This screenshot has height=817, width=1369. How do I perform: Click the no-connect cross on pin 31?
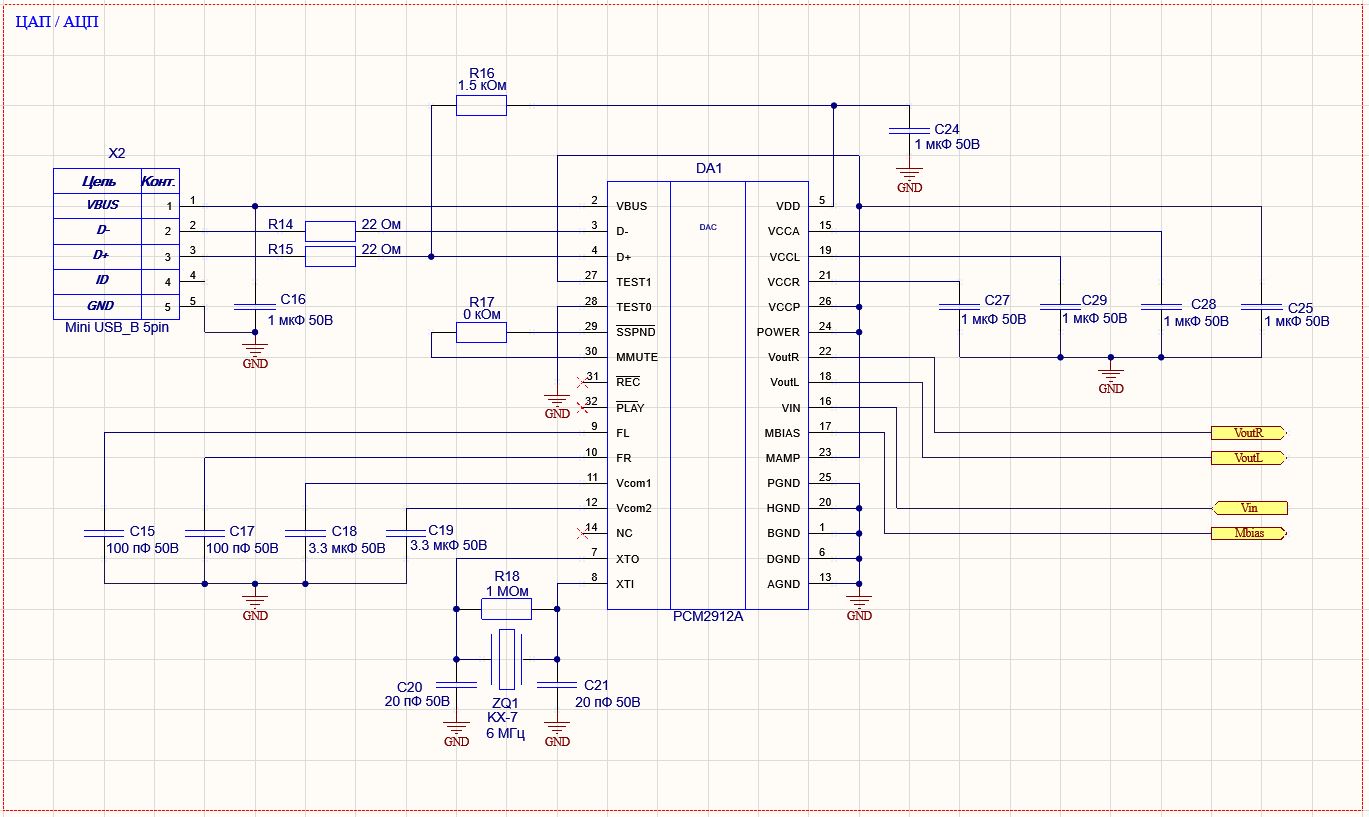[582, 382]
